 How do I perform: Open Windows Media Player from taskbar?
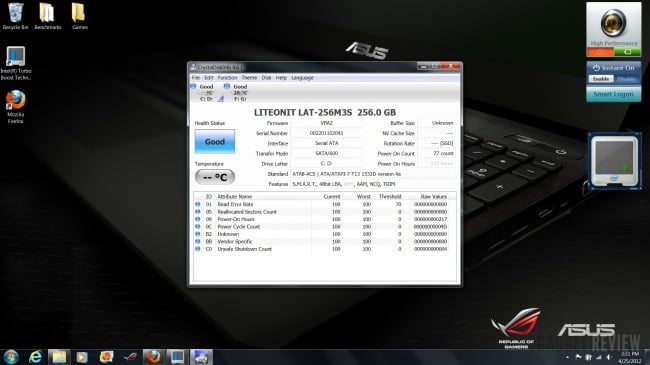(82, 357)
